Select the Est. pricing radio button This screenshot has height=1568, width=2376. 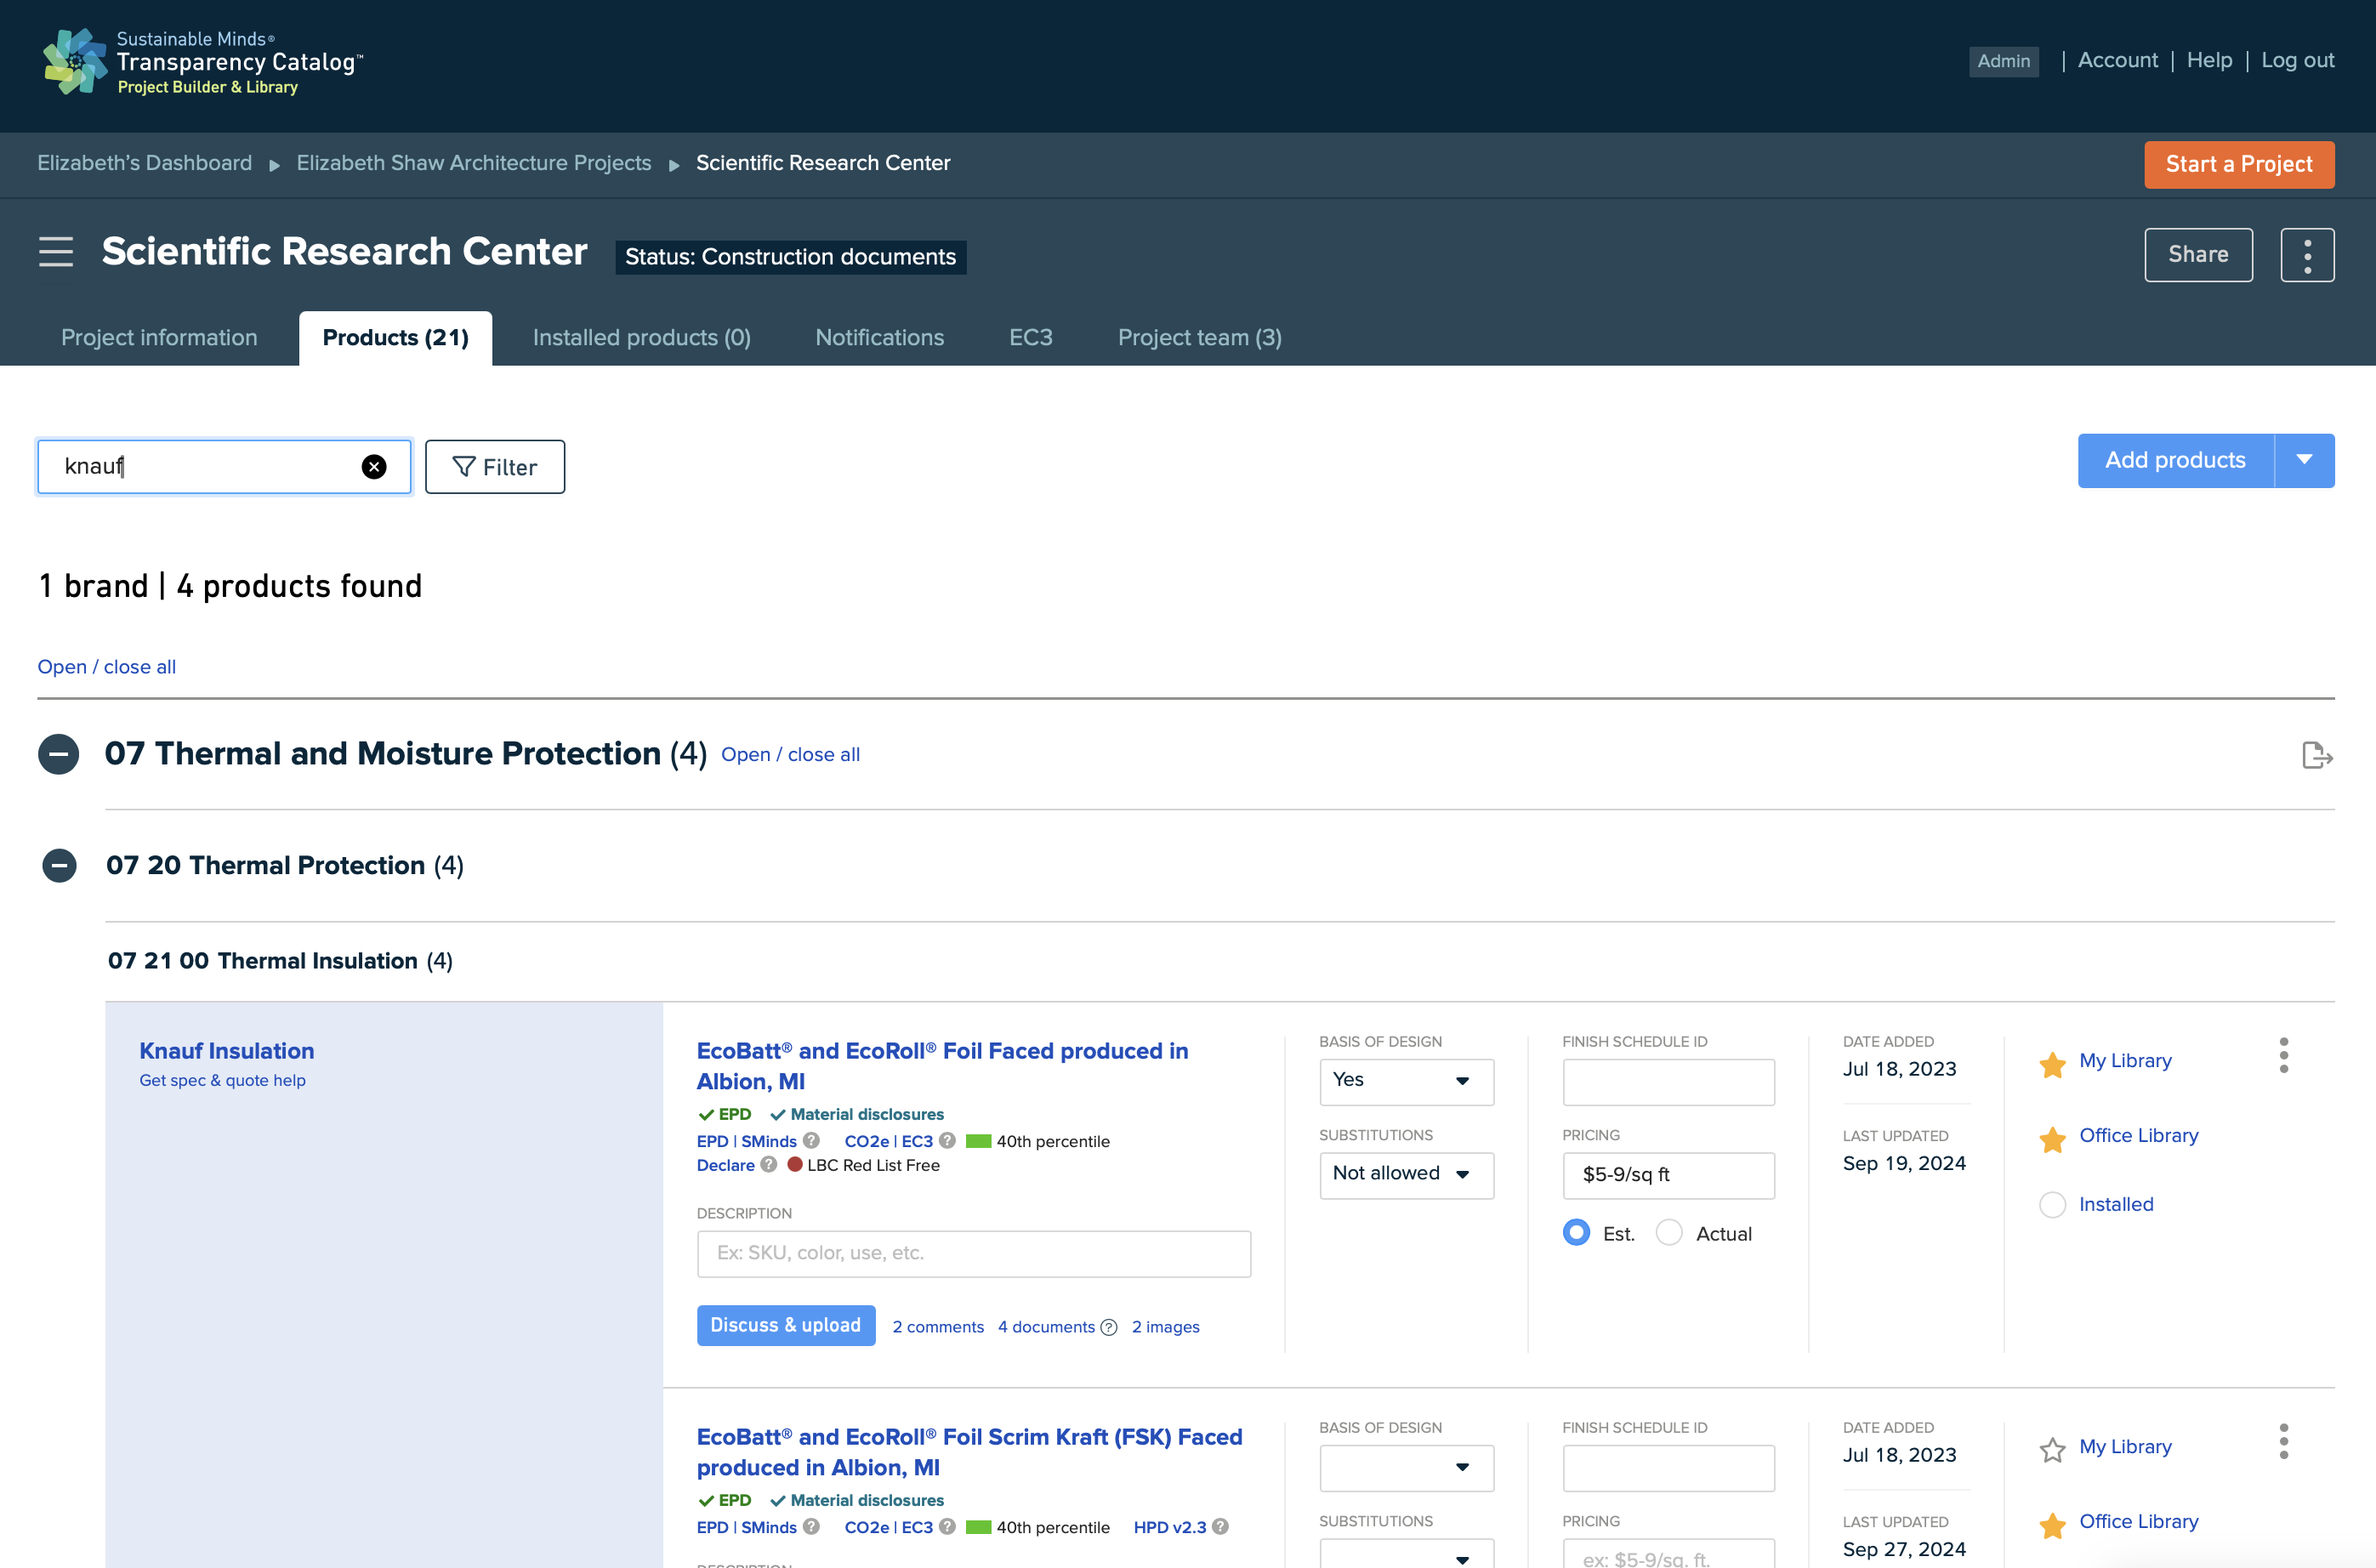(1576, 1232)
